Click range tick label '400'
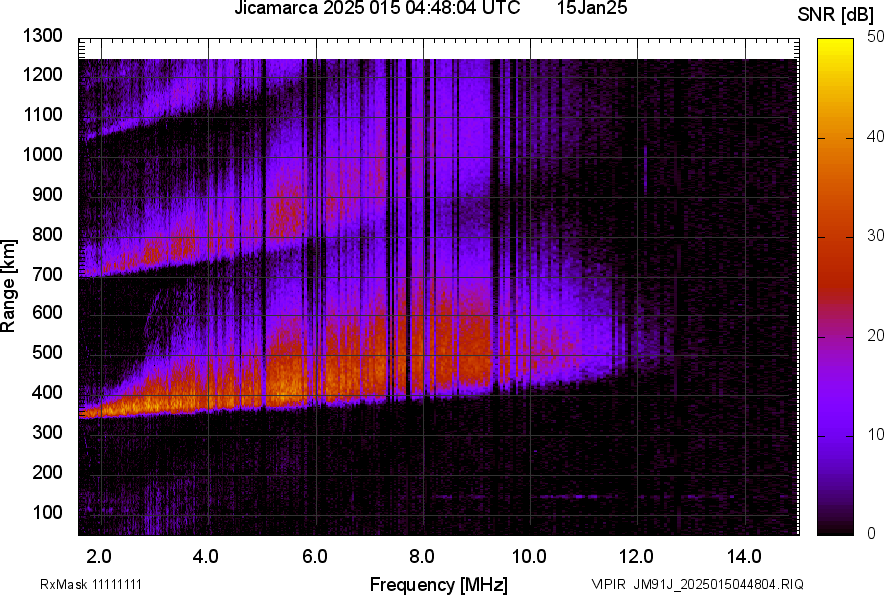This screenshot has height=595, width=884. 47,393
